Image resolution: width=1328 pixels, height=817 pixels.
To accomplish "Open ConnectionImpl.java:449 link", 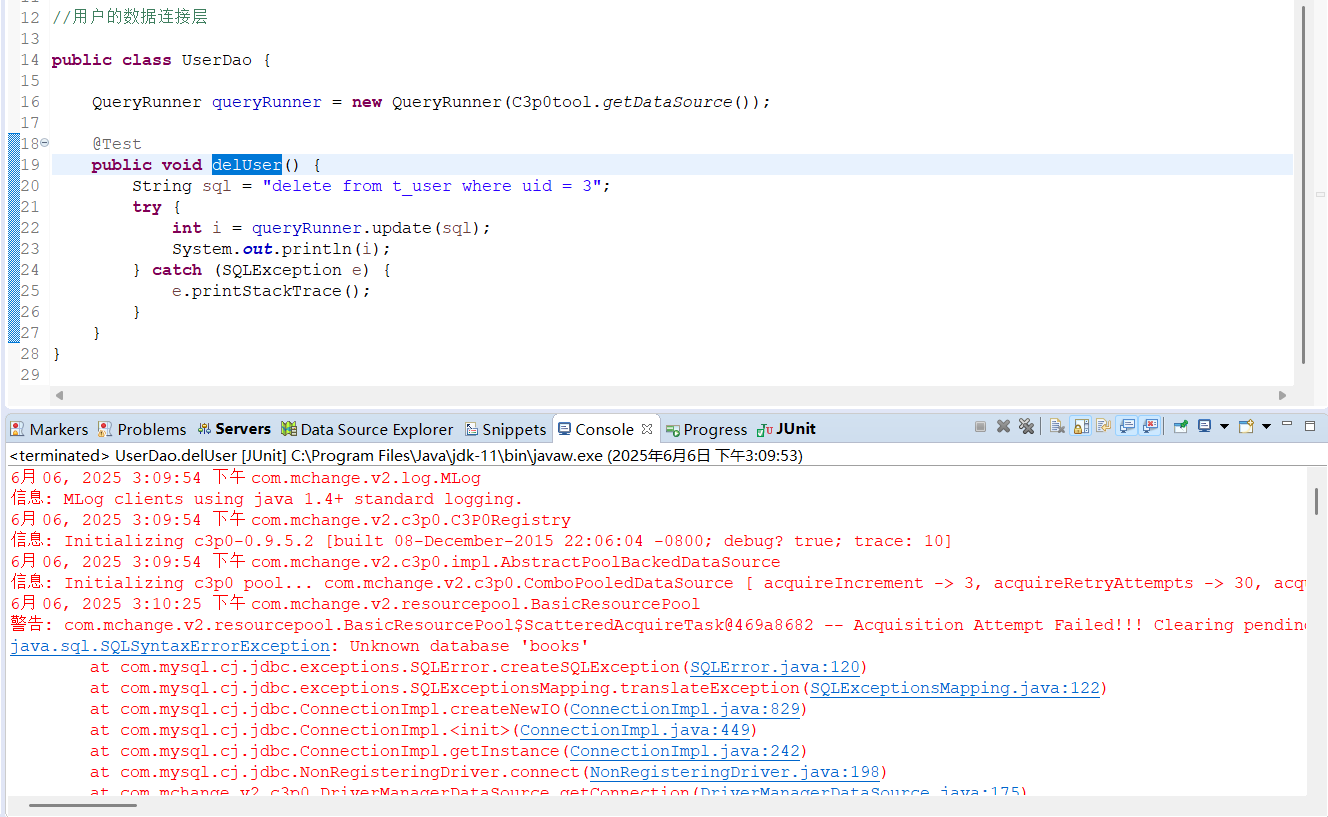I will pyautogui.click(x=635, y=730).
